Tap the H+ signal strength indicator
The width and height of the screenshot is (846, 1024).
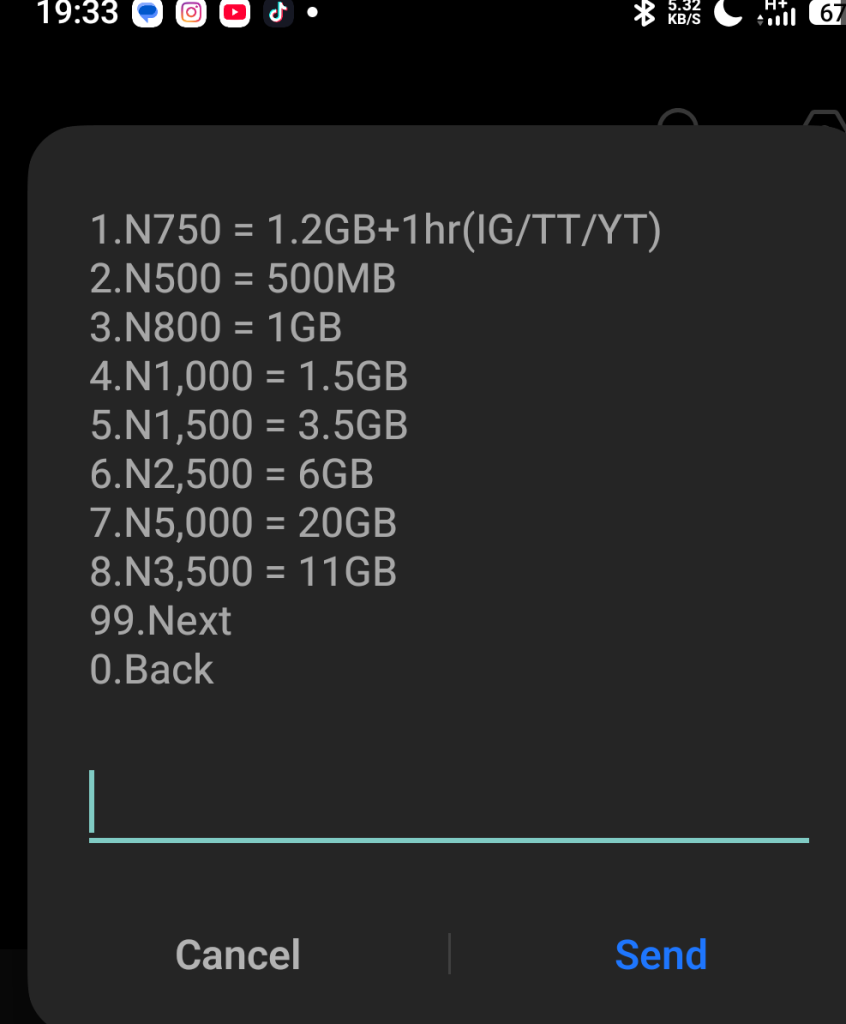pos(779,13)
